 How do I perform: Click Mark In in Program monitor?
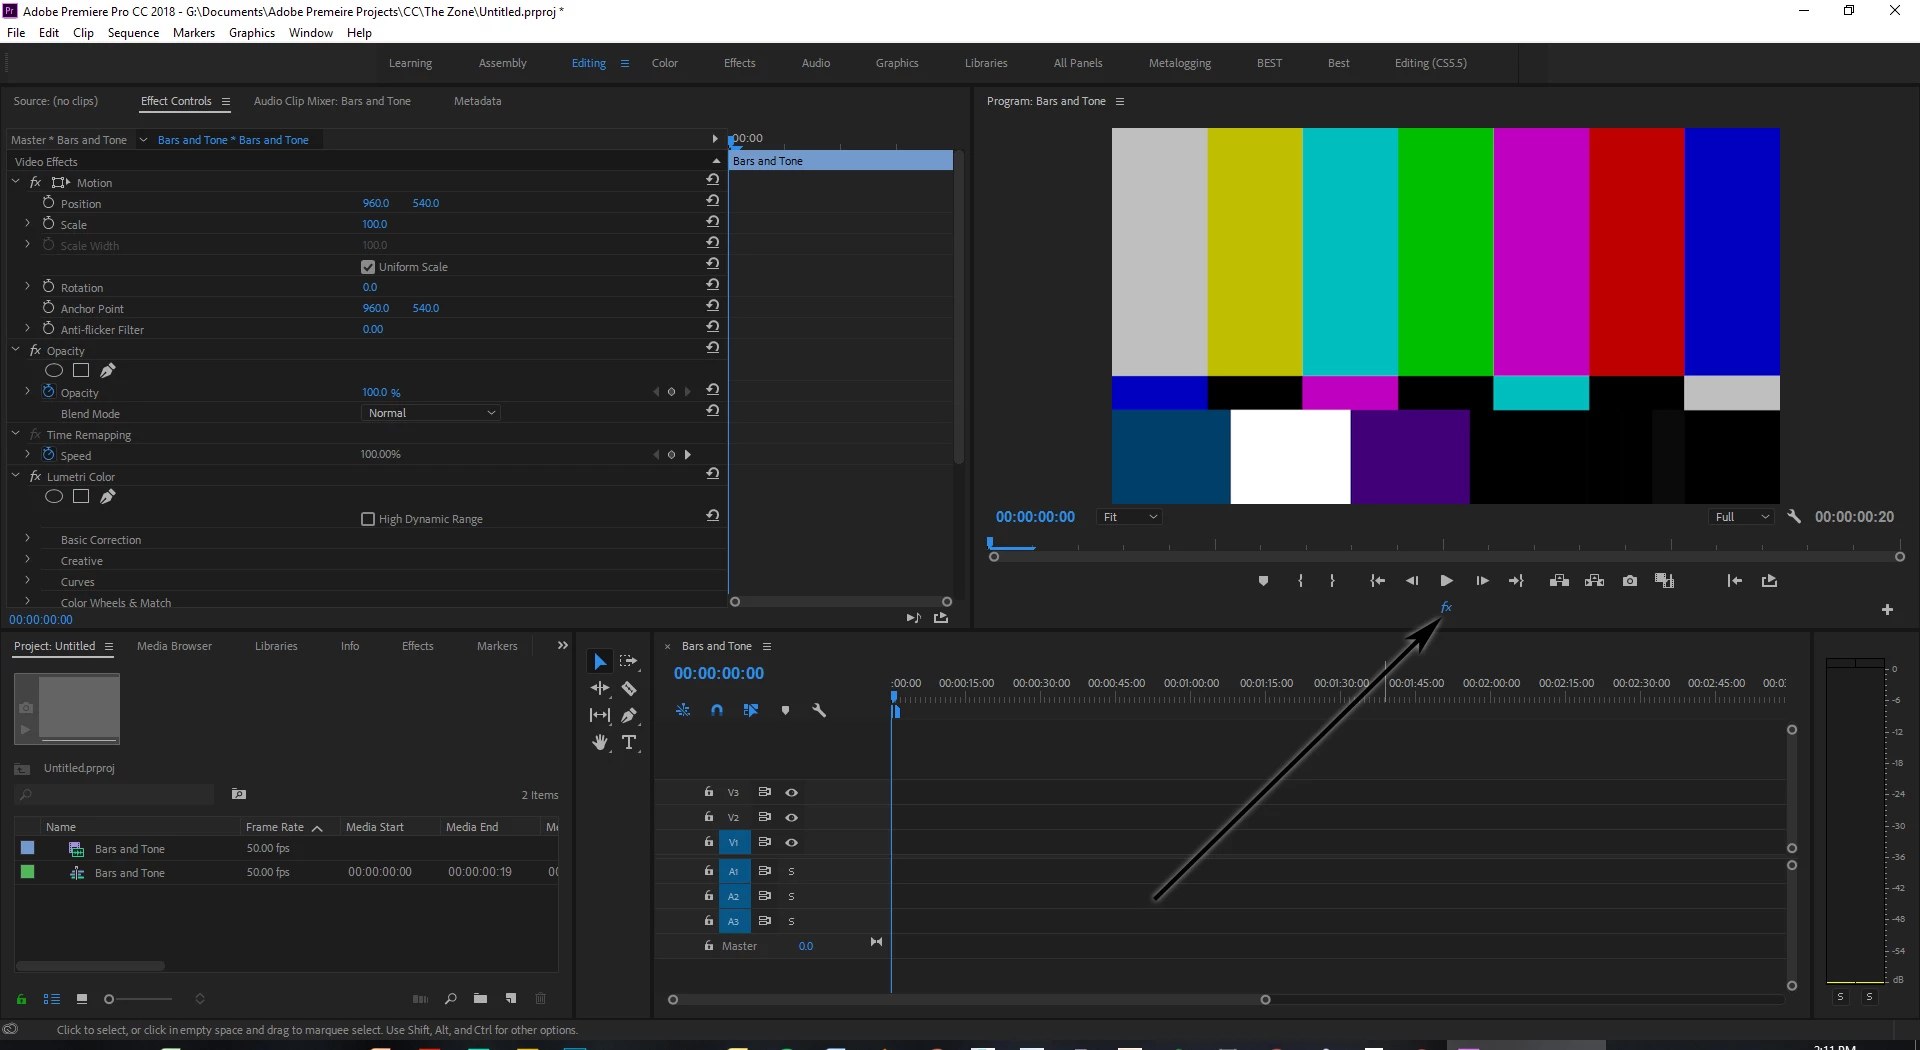1300,581
